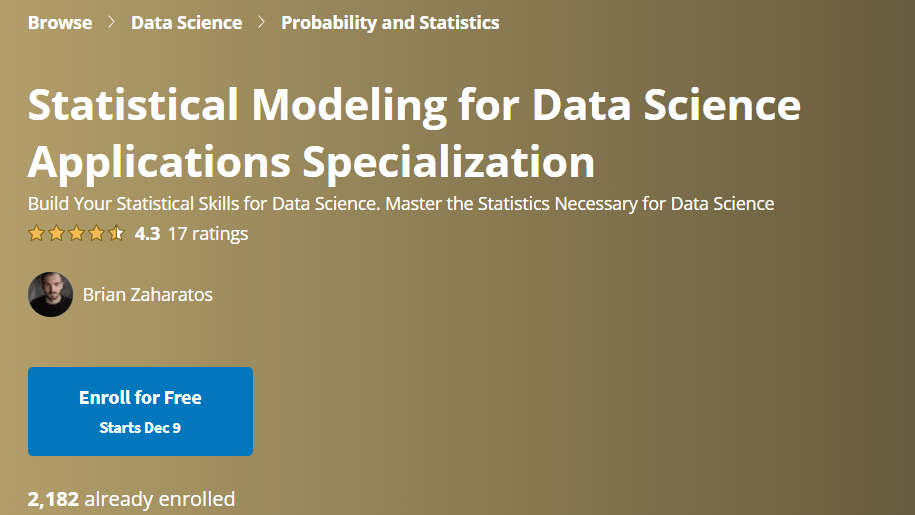Open Brian Zaharatos profile photo
The height and width of the screenshot is (515, 915).
point(50,295)
